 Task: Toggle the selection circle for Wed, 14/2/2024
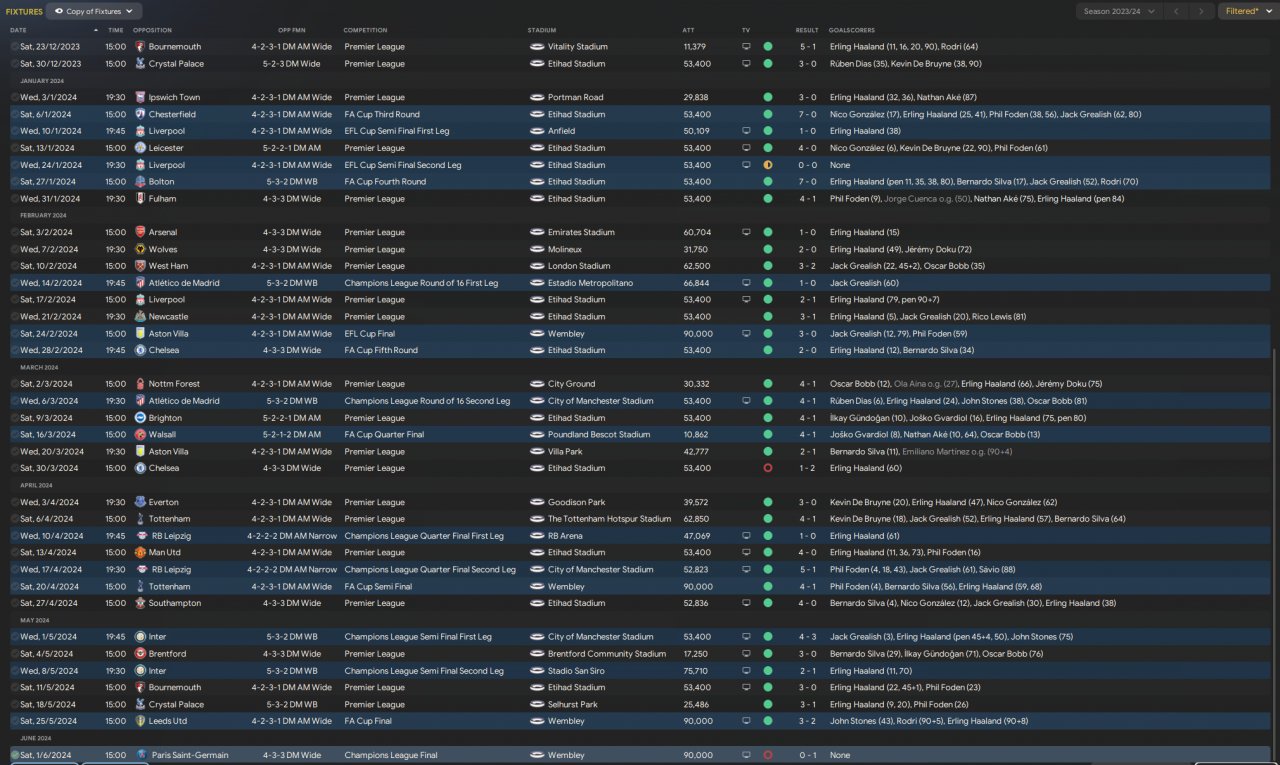tap(15, 283)
